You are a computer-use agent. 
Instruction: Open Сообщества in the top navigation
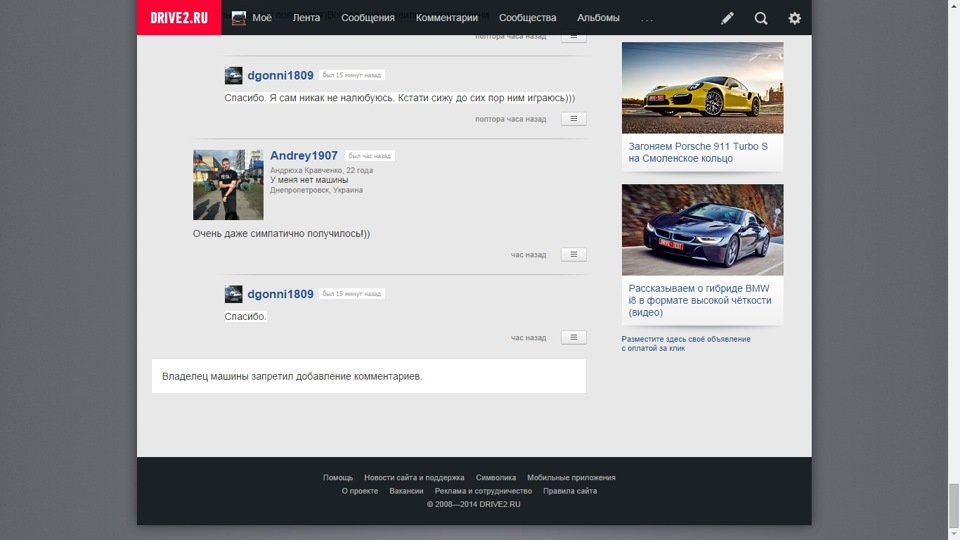[527, 18]
